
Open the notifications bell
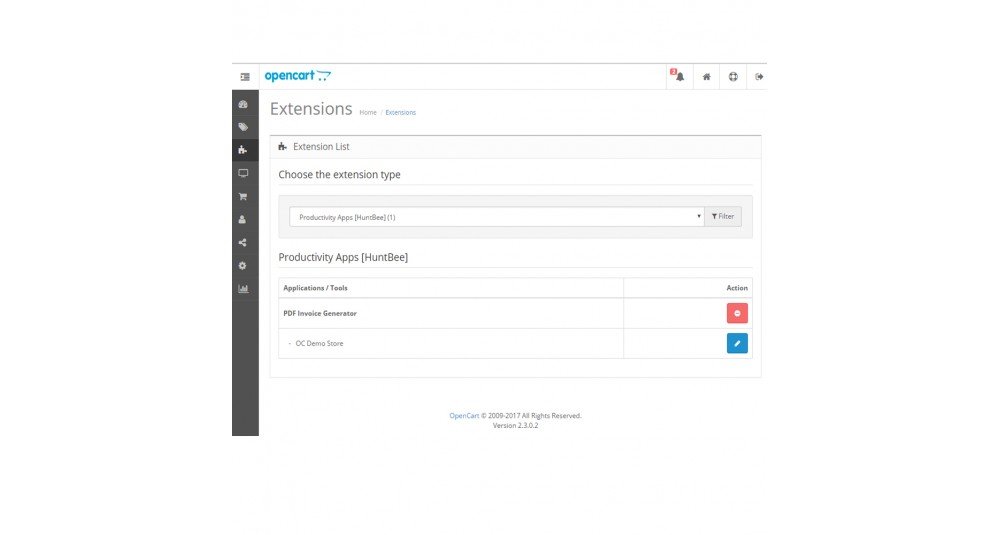(x=679, y=77)
